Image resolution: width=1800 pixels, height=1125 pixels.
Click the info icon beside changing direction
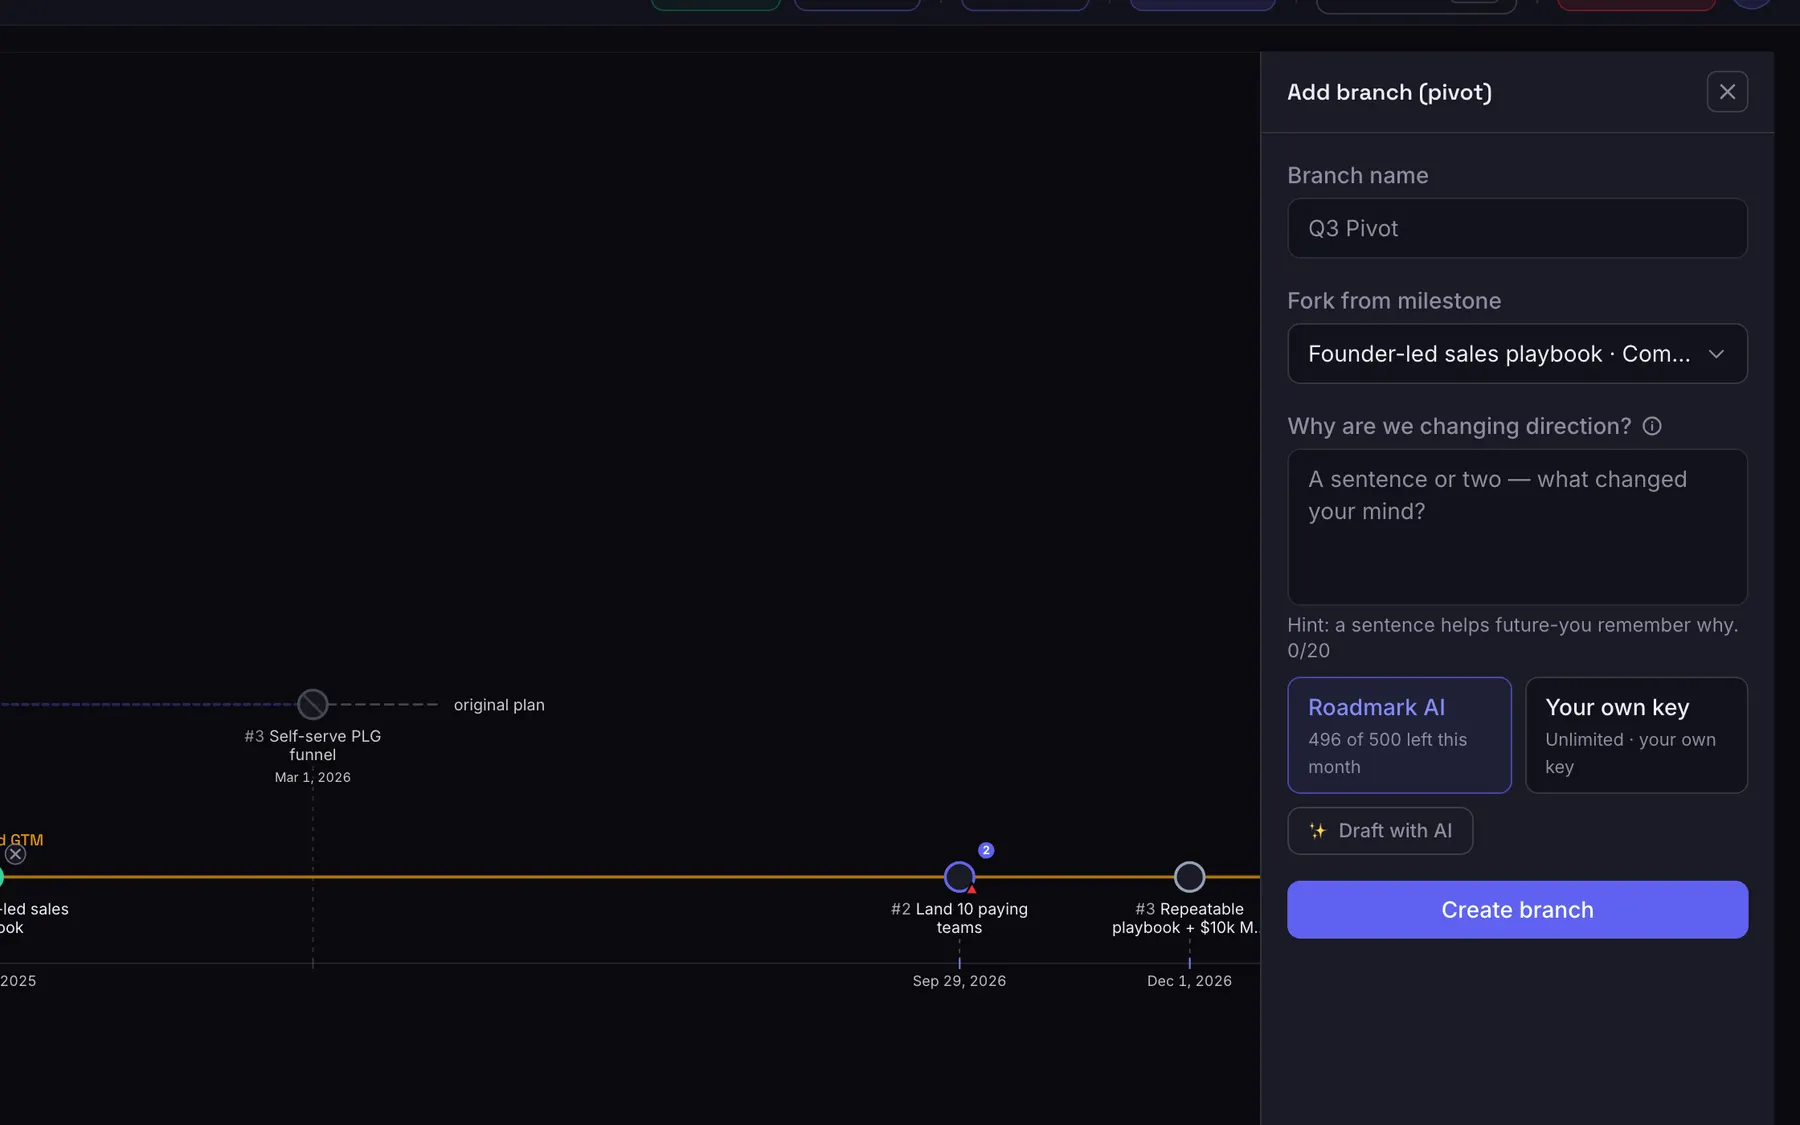1652,426
